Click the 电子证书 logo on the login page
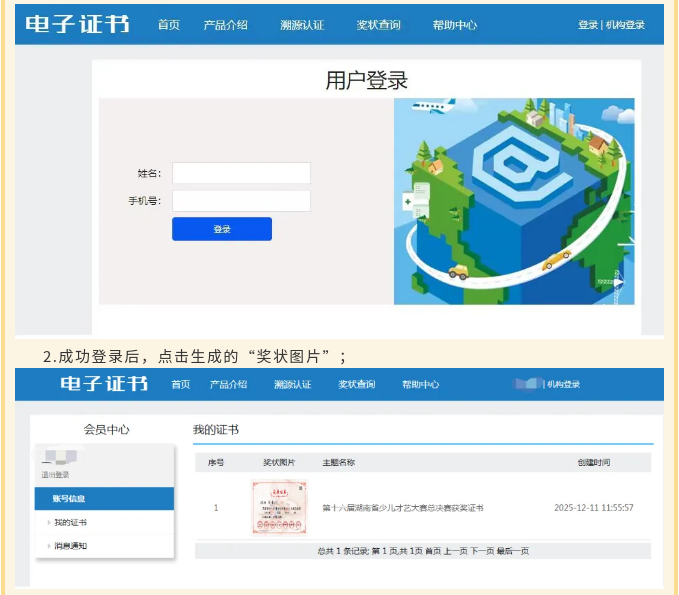679x595 pixels. click(x=77, y=24)
